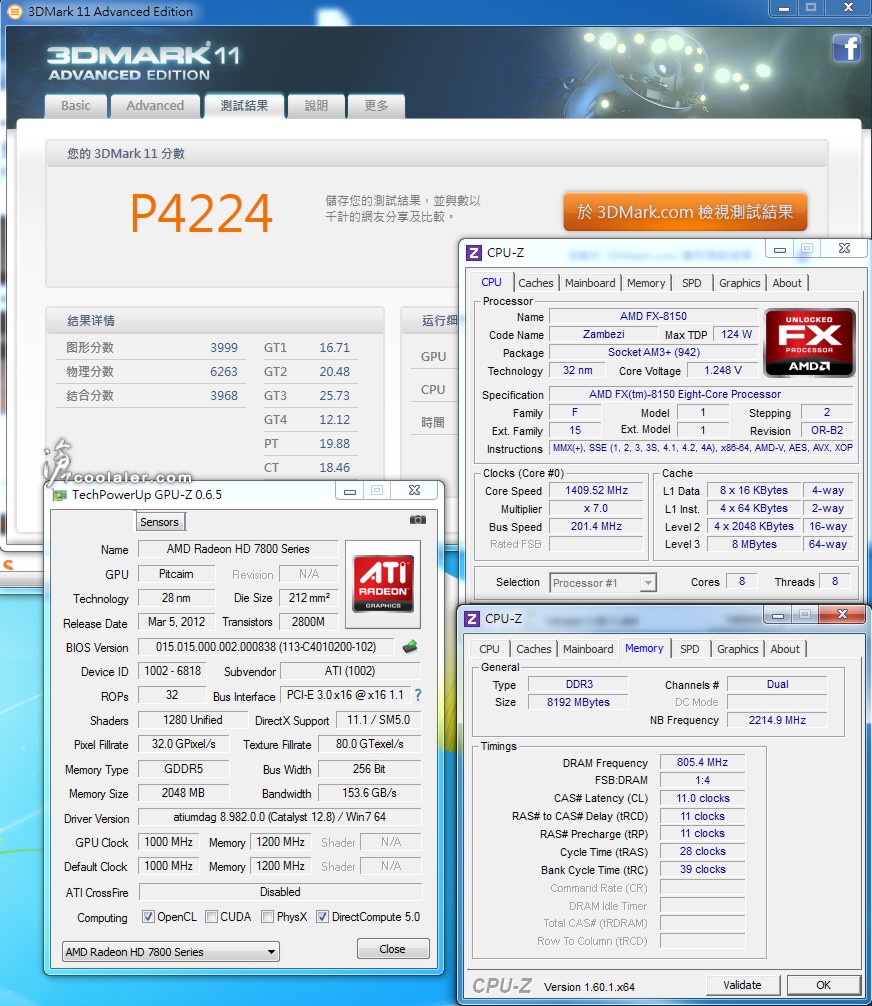This screenshot has height=1006, width=872.
Task: Click the 物理分數 6263 result row
Action: [x=152, y=371]
